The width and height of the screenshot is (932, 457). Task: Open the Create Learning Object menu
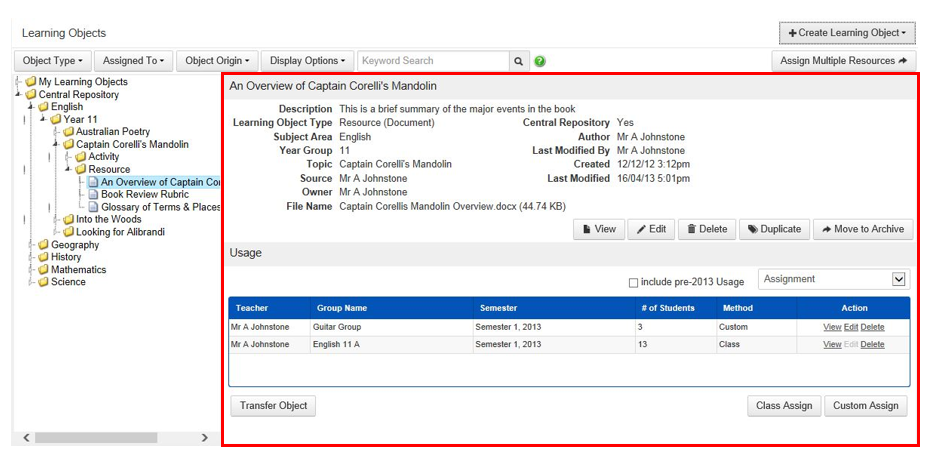tap(847, 33)
